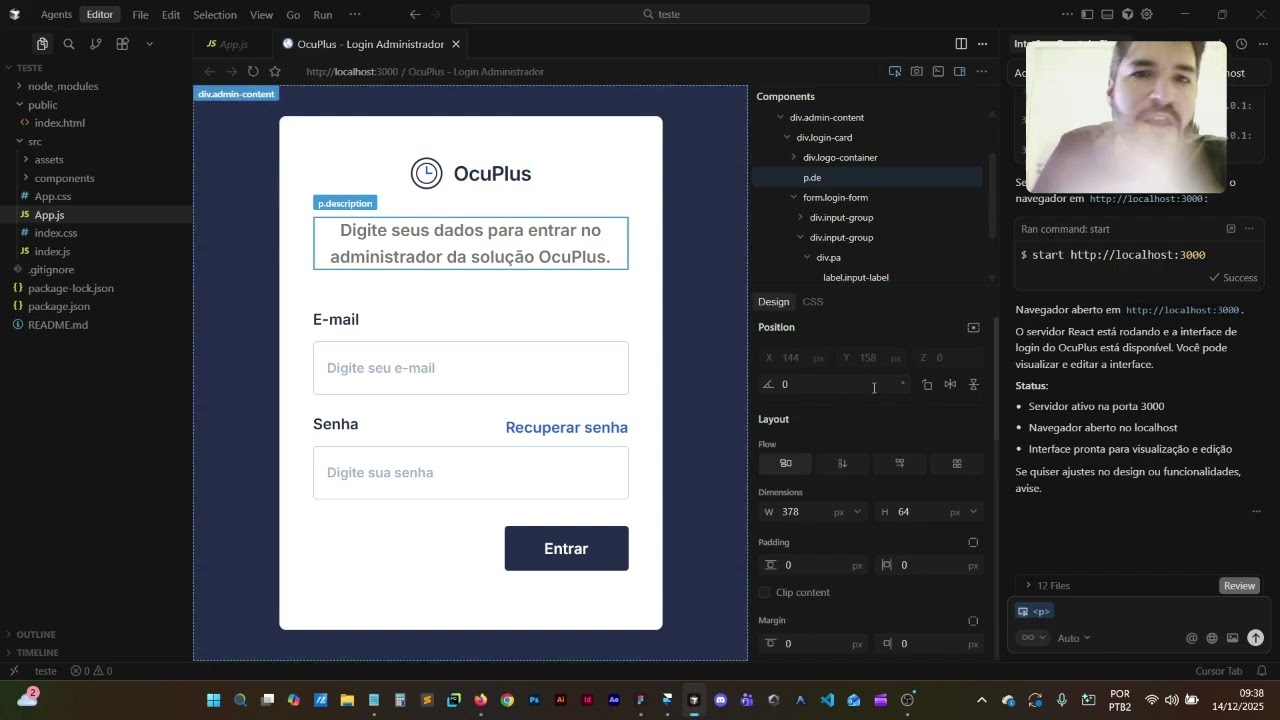Select form.login-form in Components tree
The height and width of the screenshot is (720, 1280).
pyautogui.click(x=837, y=198)
